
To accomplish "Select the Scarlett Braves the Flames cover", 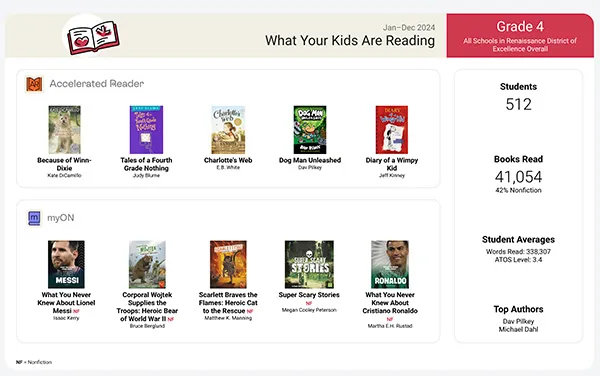I will 228,264.
